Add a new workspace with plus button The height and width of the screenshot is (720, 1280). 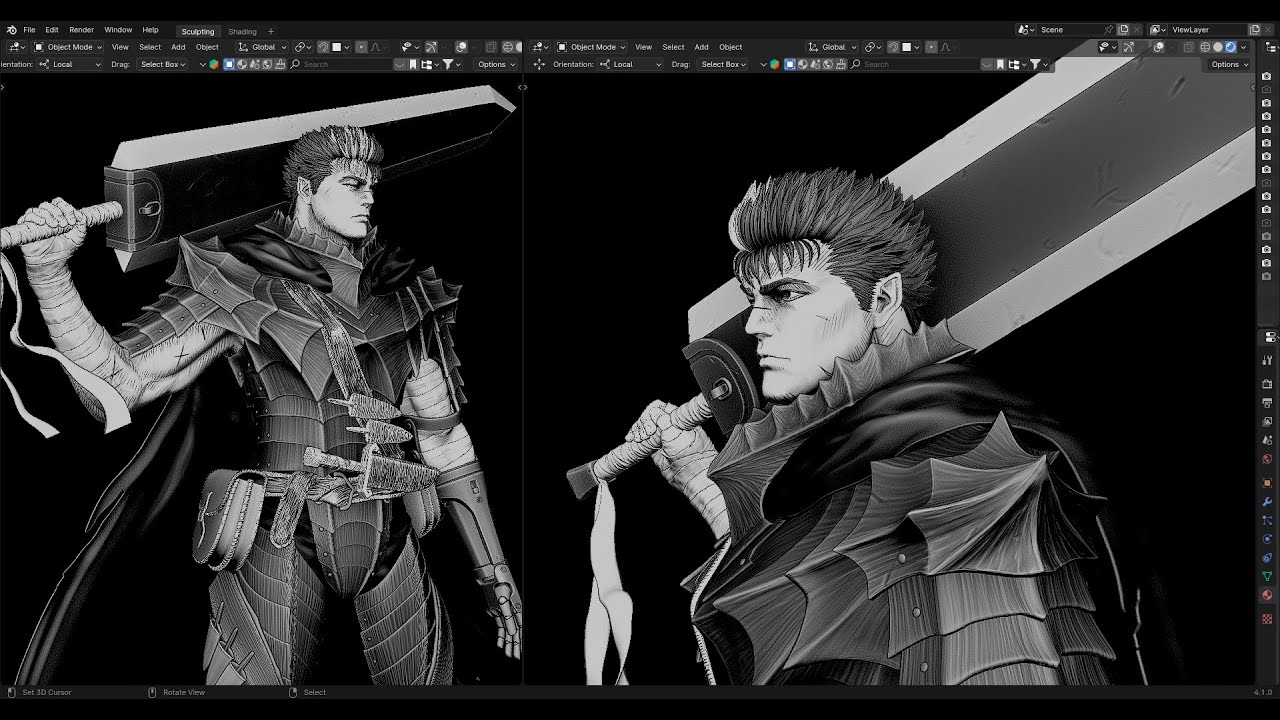[x=271, y=31]
